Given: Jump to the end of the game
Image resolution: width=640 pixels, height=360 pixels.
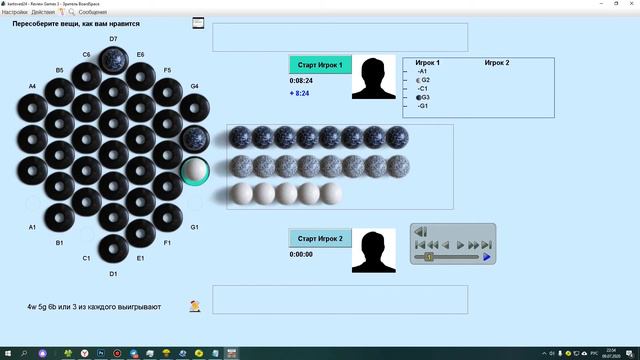Looking at the screenshot, I should coord(487,245).
